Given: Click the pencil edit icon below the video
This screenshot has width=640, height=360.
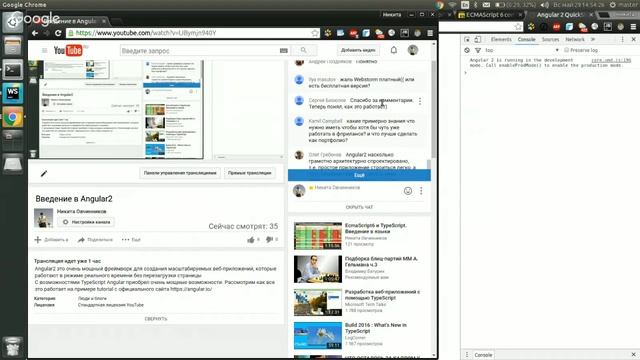Looking at the screenshot, I should [44, 173].
